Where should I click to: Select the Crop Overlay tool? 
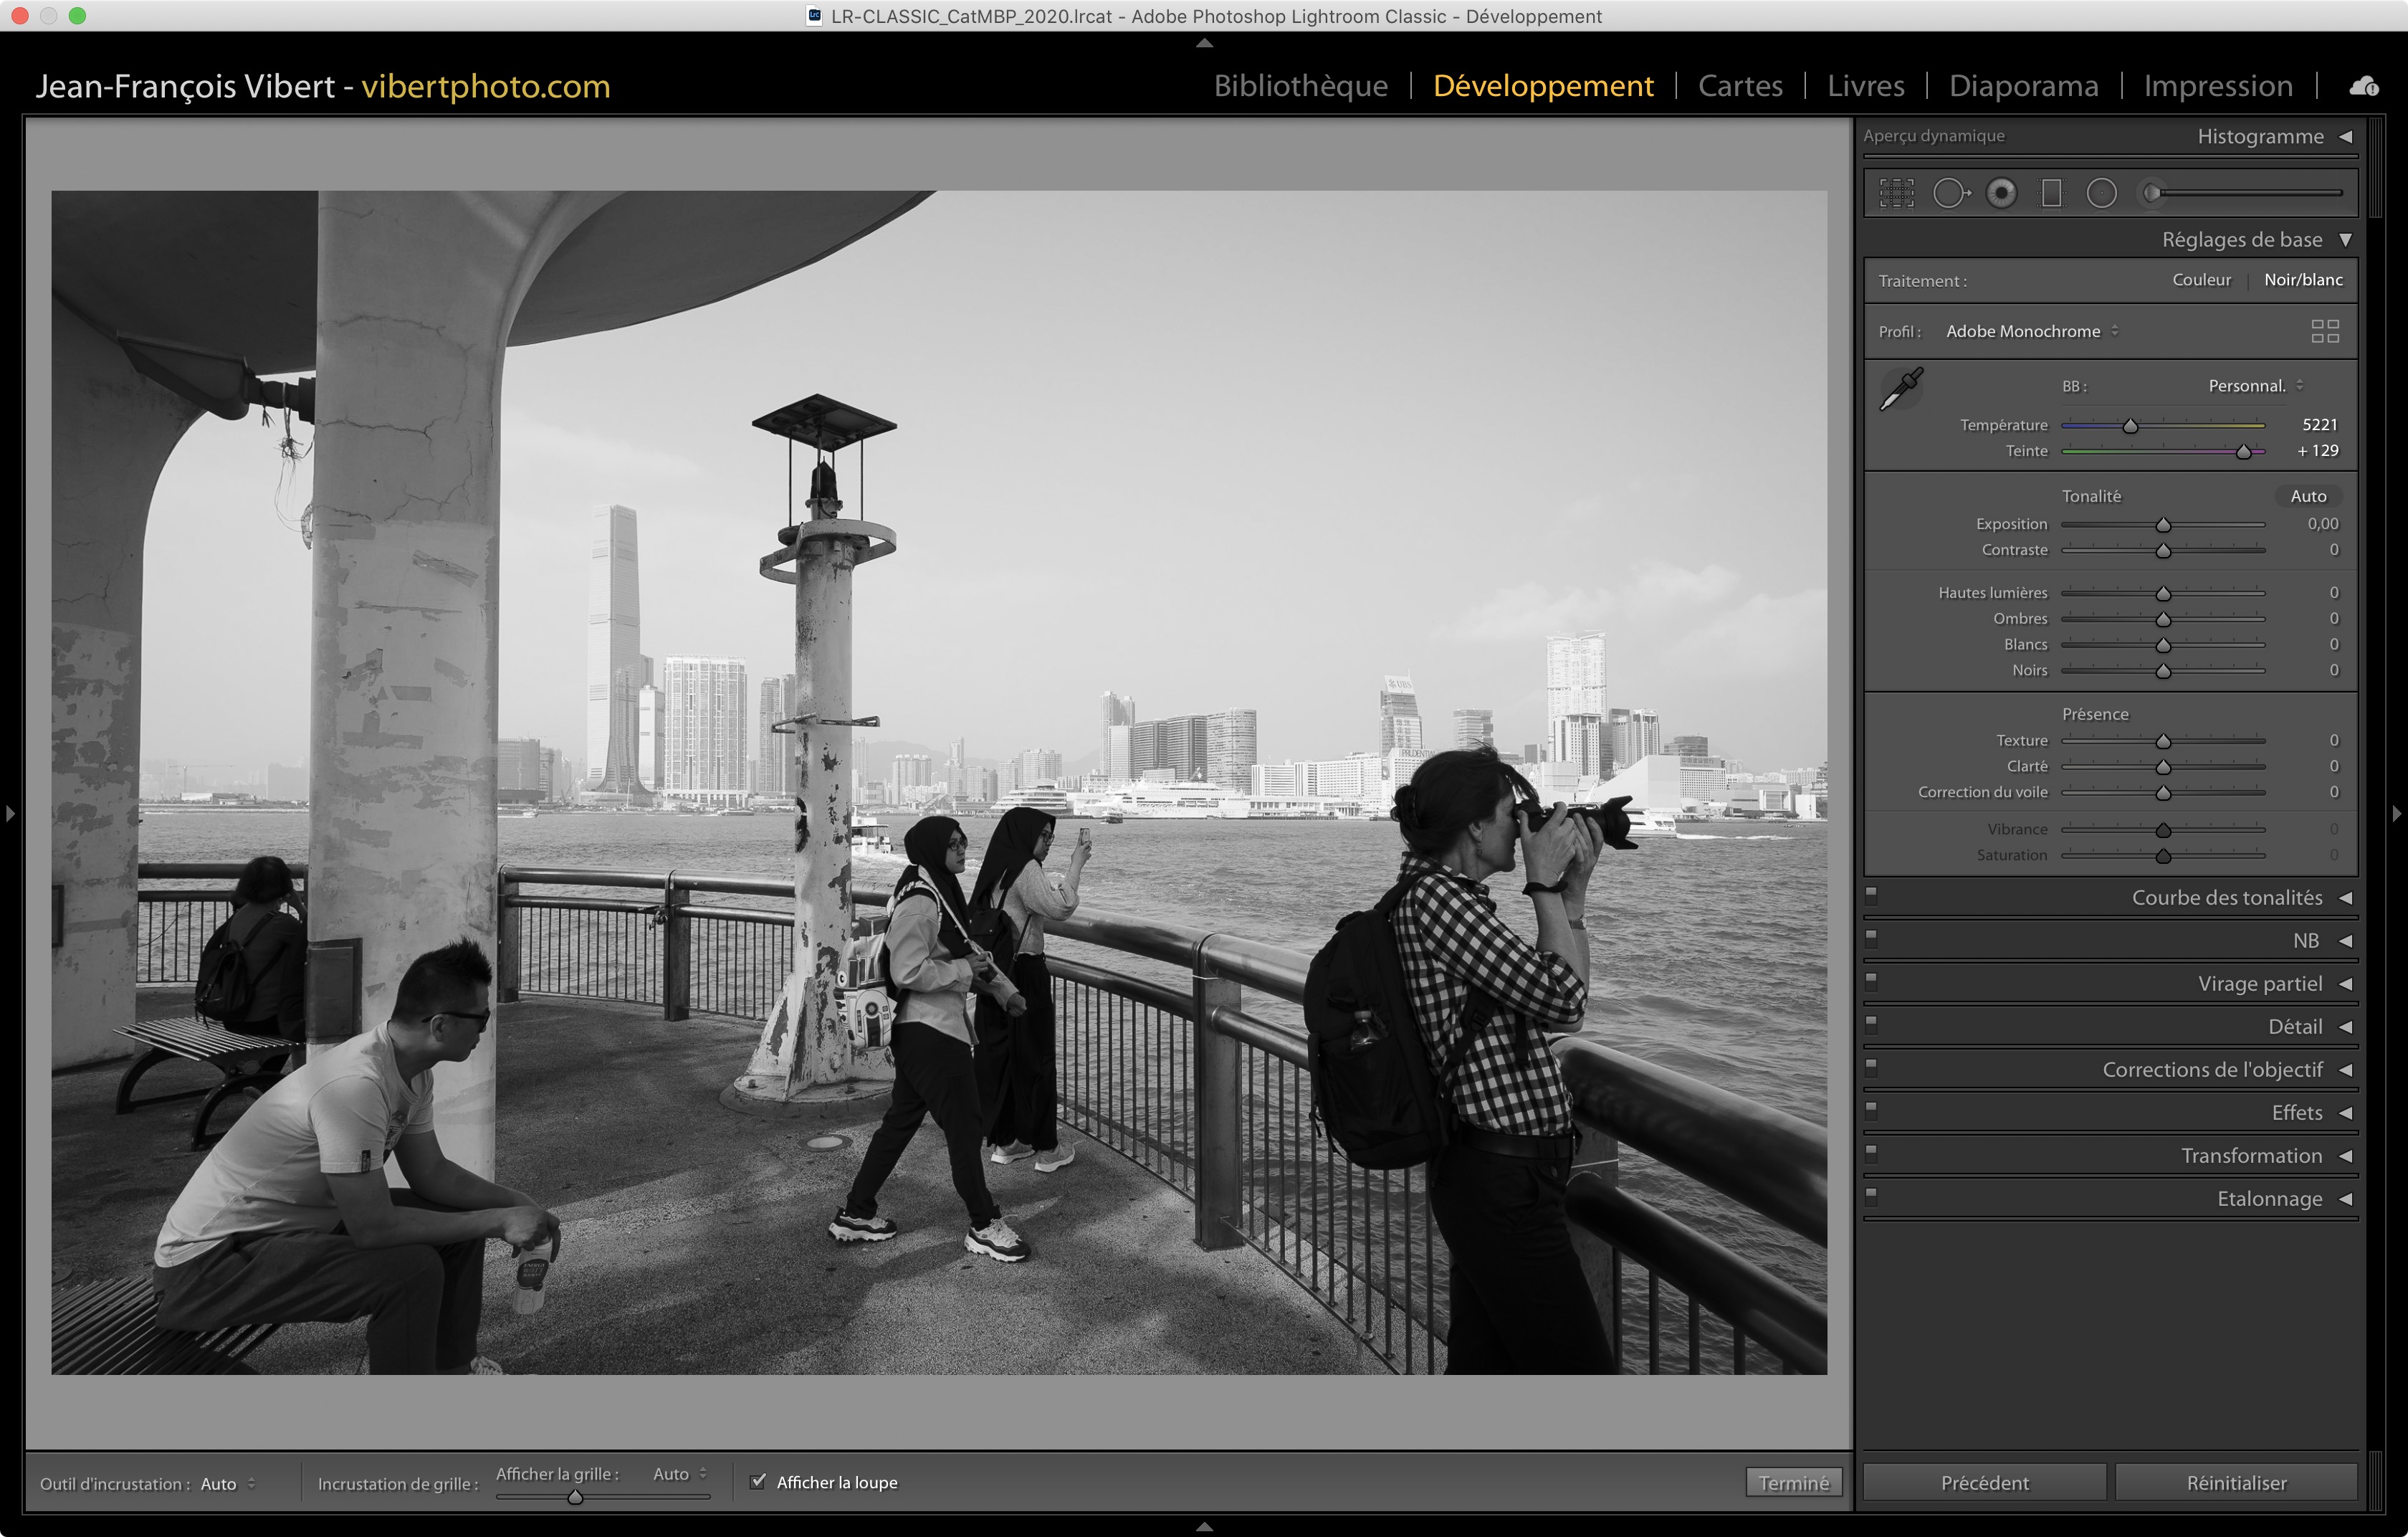1896,193
